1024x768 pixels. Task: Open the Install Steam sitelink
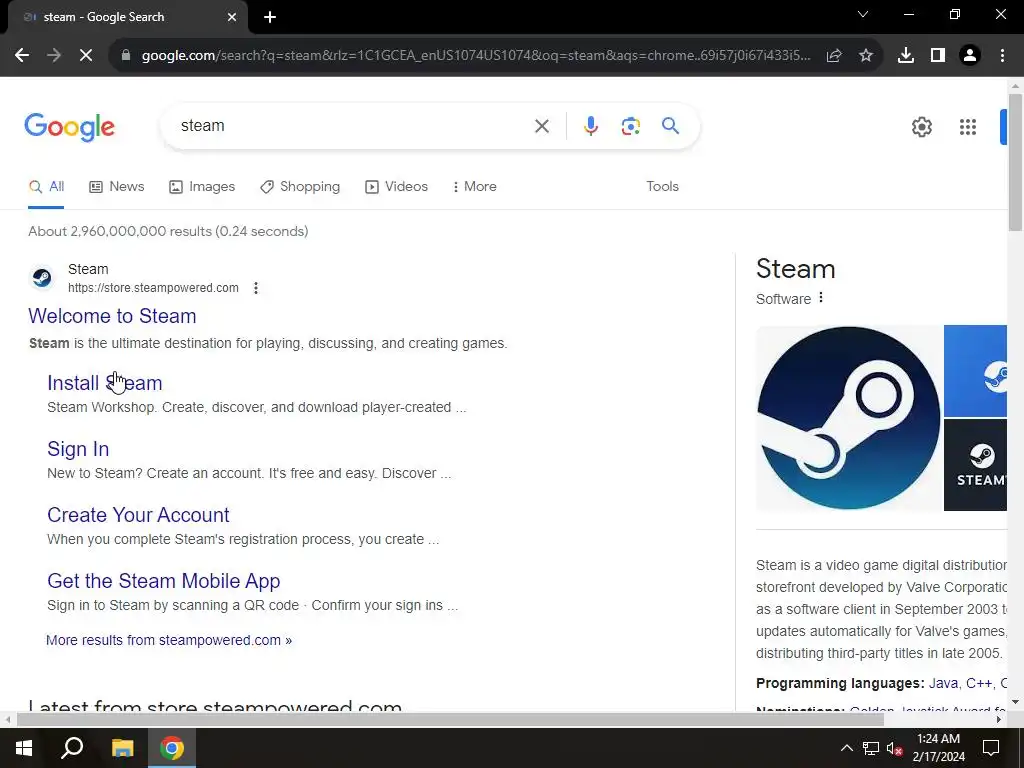click(x=104, y=383)
